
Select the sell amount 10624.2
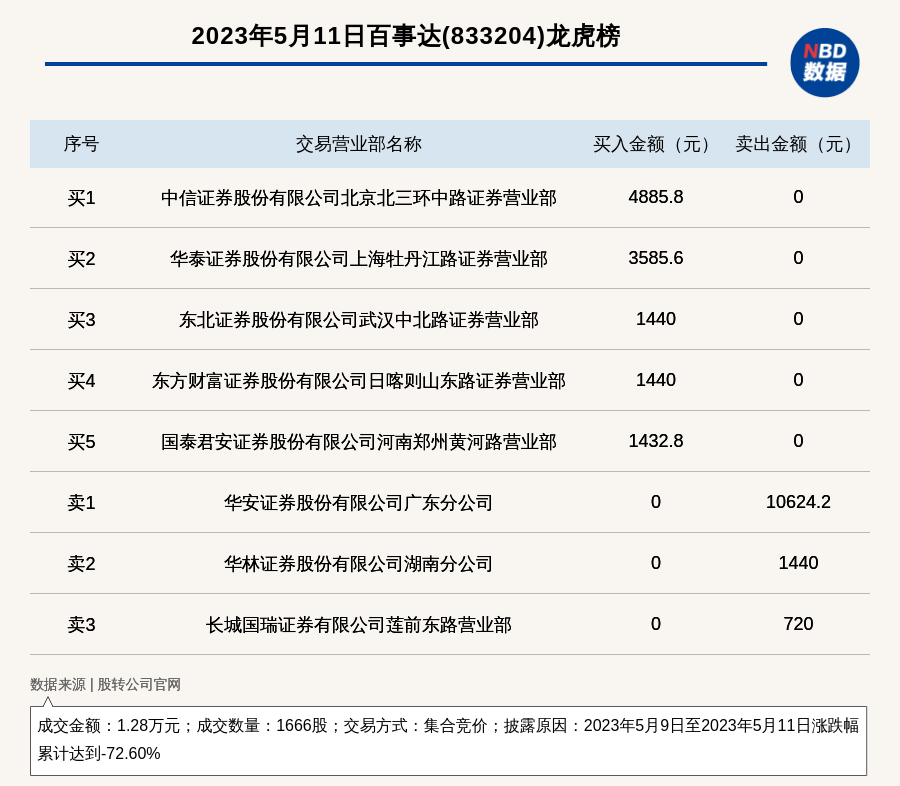pos(798,502)
